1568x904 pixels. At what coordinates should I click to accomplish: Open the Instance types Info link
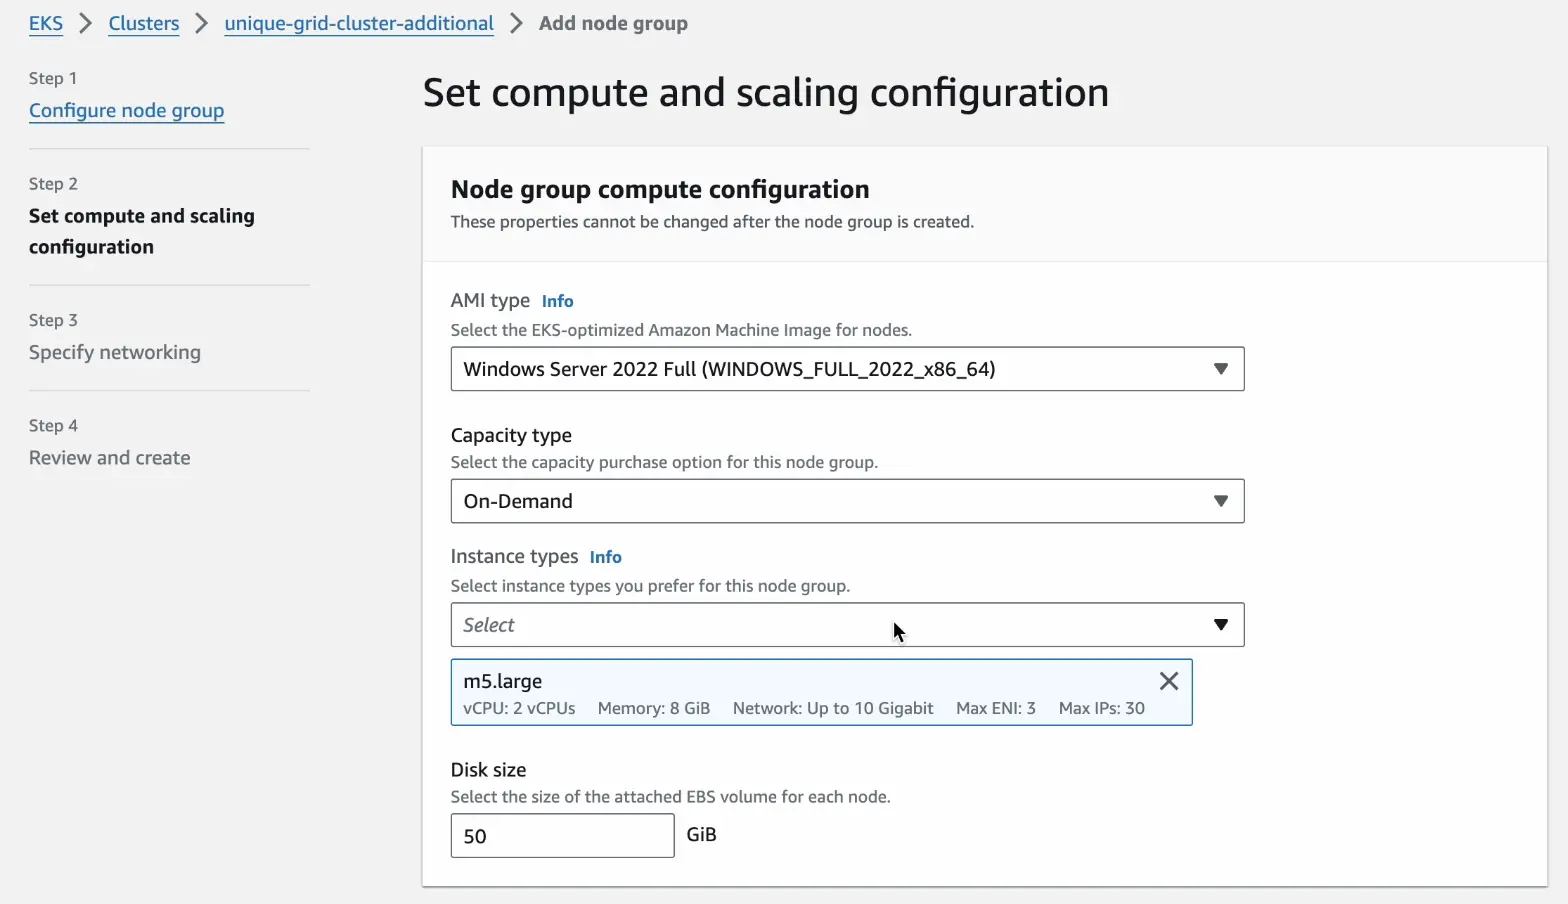pos(605,557)
